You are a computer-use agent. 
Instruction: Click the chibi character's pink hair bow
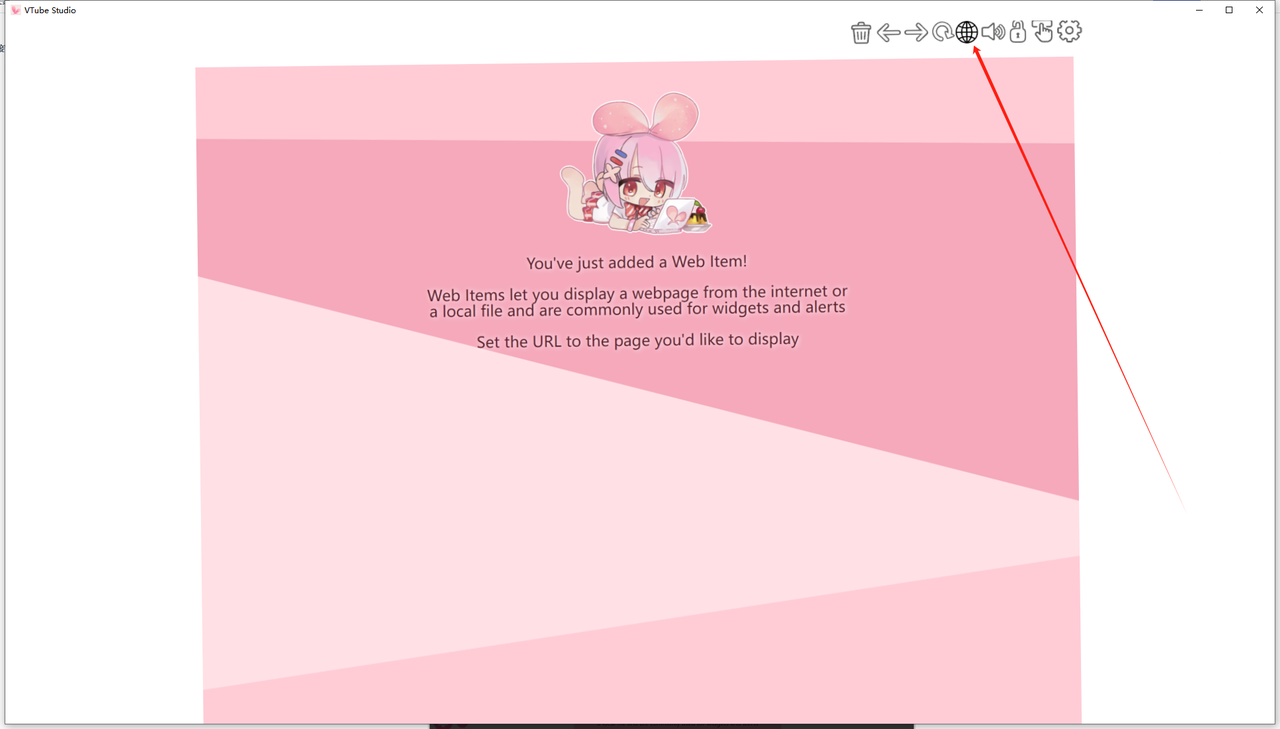[x=645, y=116]
